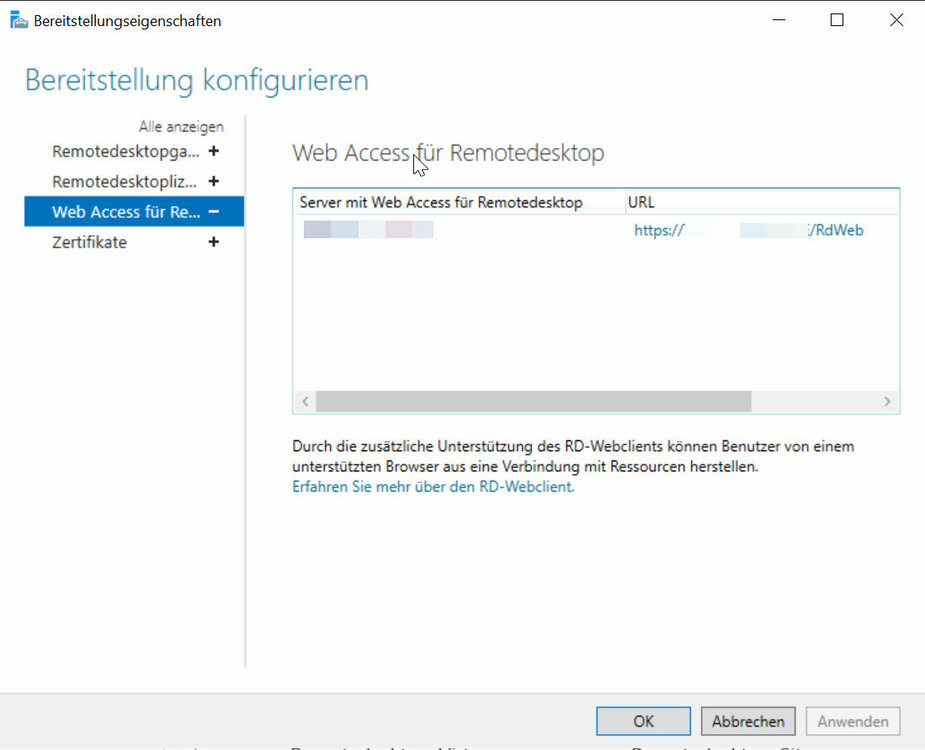Confirm the dialog with OK button
Screen dimensions: 925x750
[x=643, y=721]
